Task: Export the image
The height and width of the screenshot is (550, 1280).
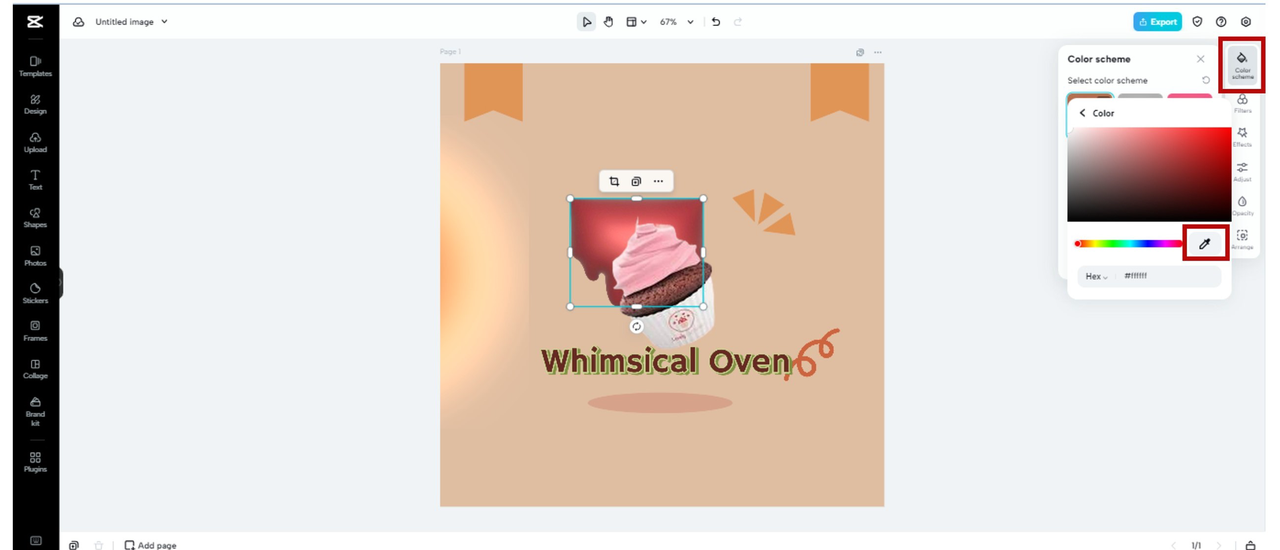Action: pyautogui.click(x=1158, y=22)
